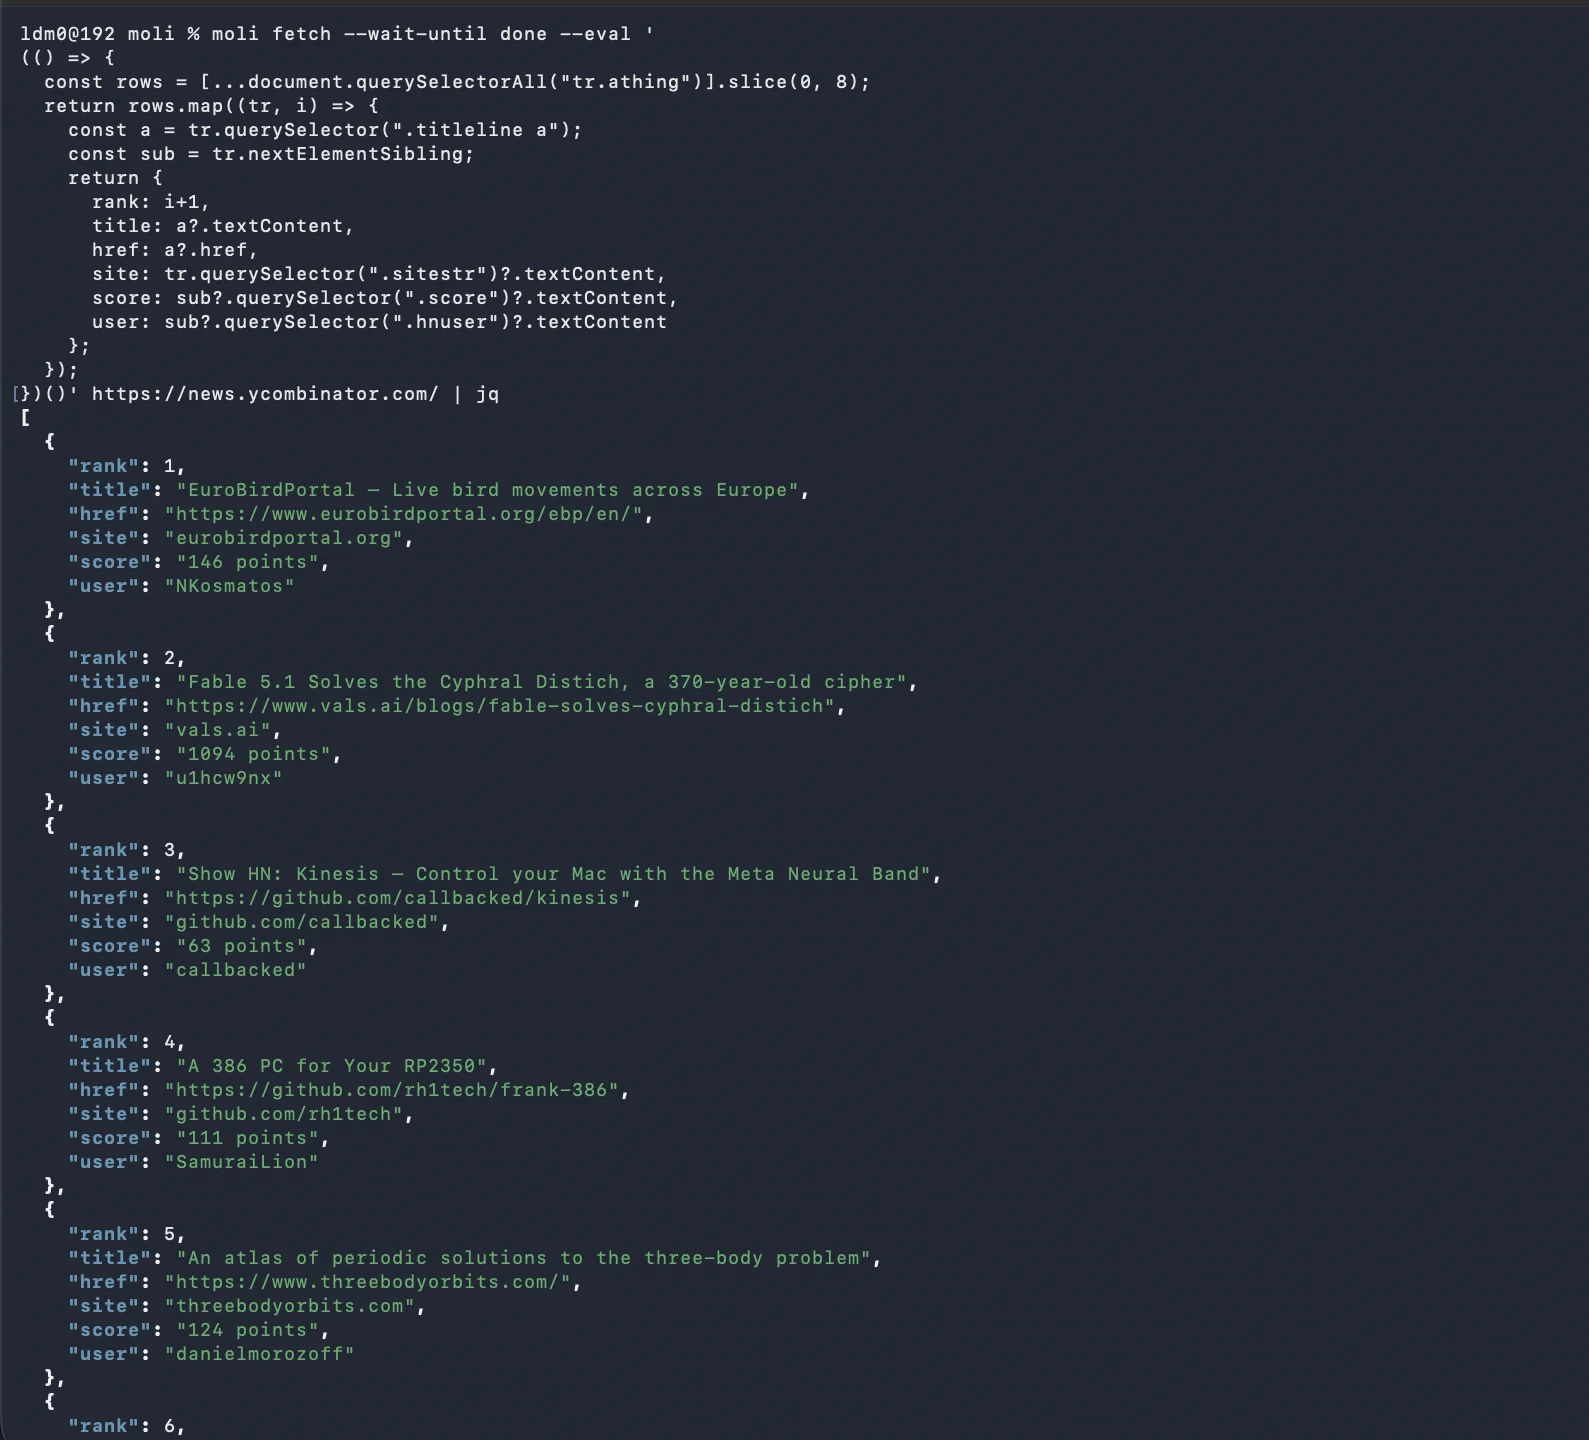
Task: Click the "| jq" pipe at command end
Action: coord(476,394)
